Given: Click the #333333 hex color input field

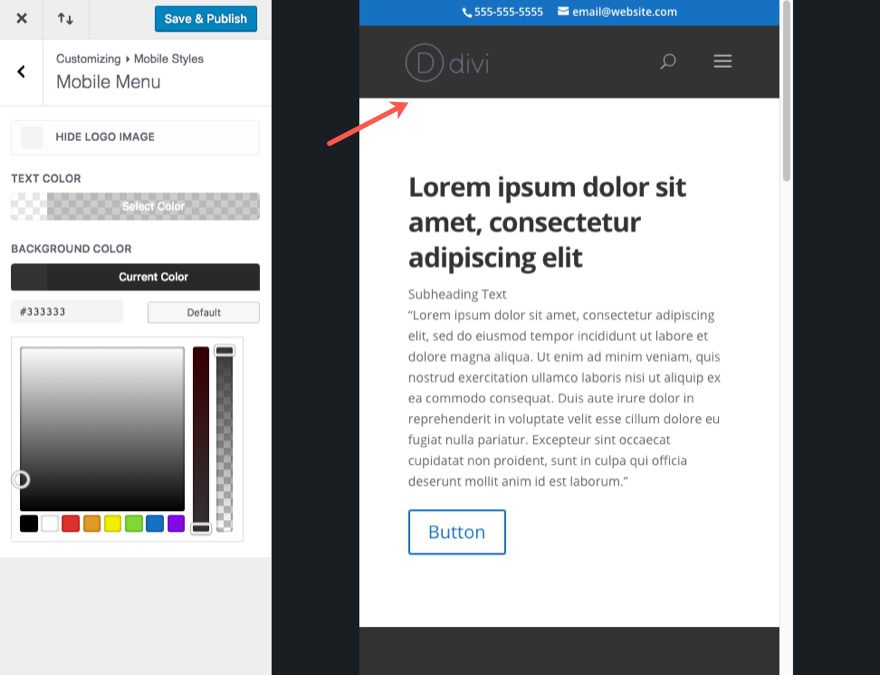Looking at the screenshot, I should pos(66,311).
